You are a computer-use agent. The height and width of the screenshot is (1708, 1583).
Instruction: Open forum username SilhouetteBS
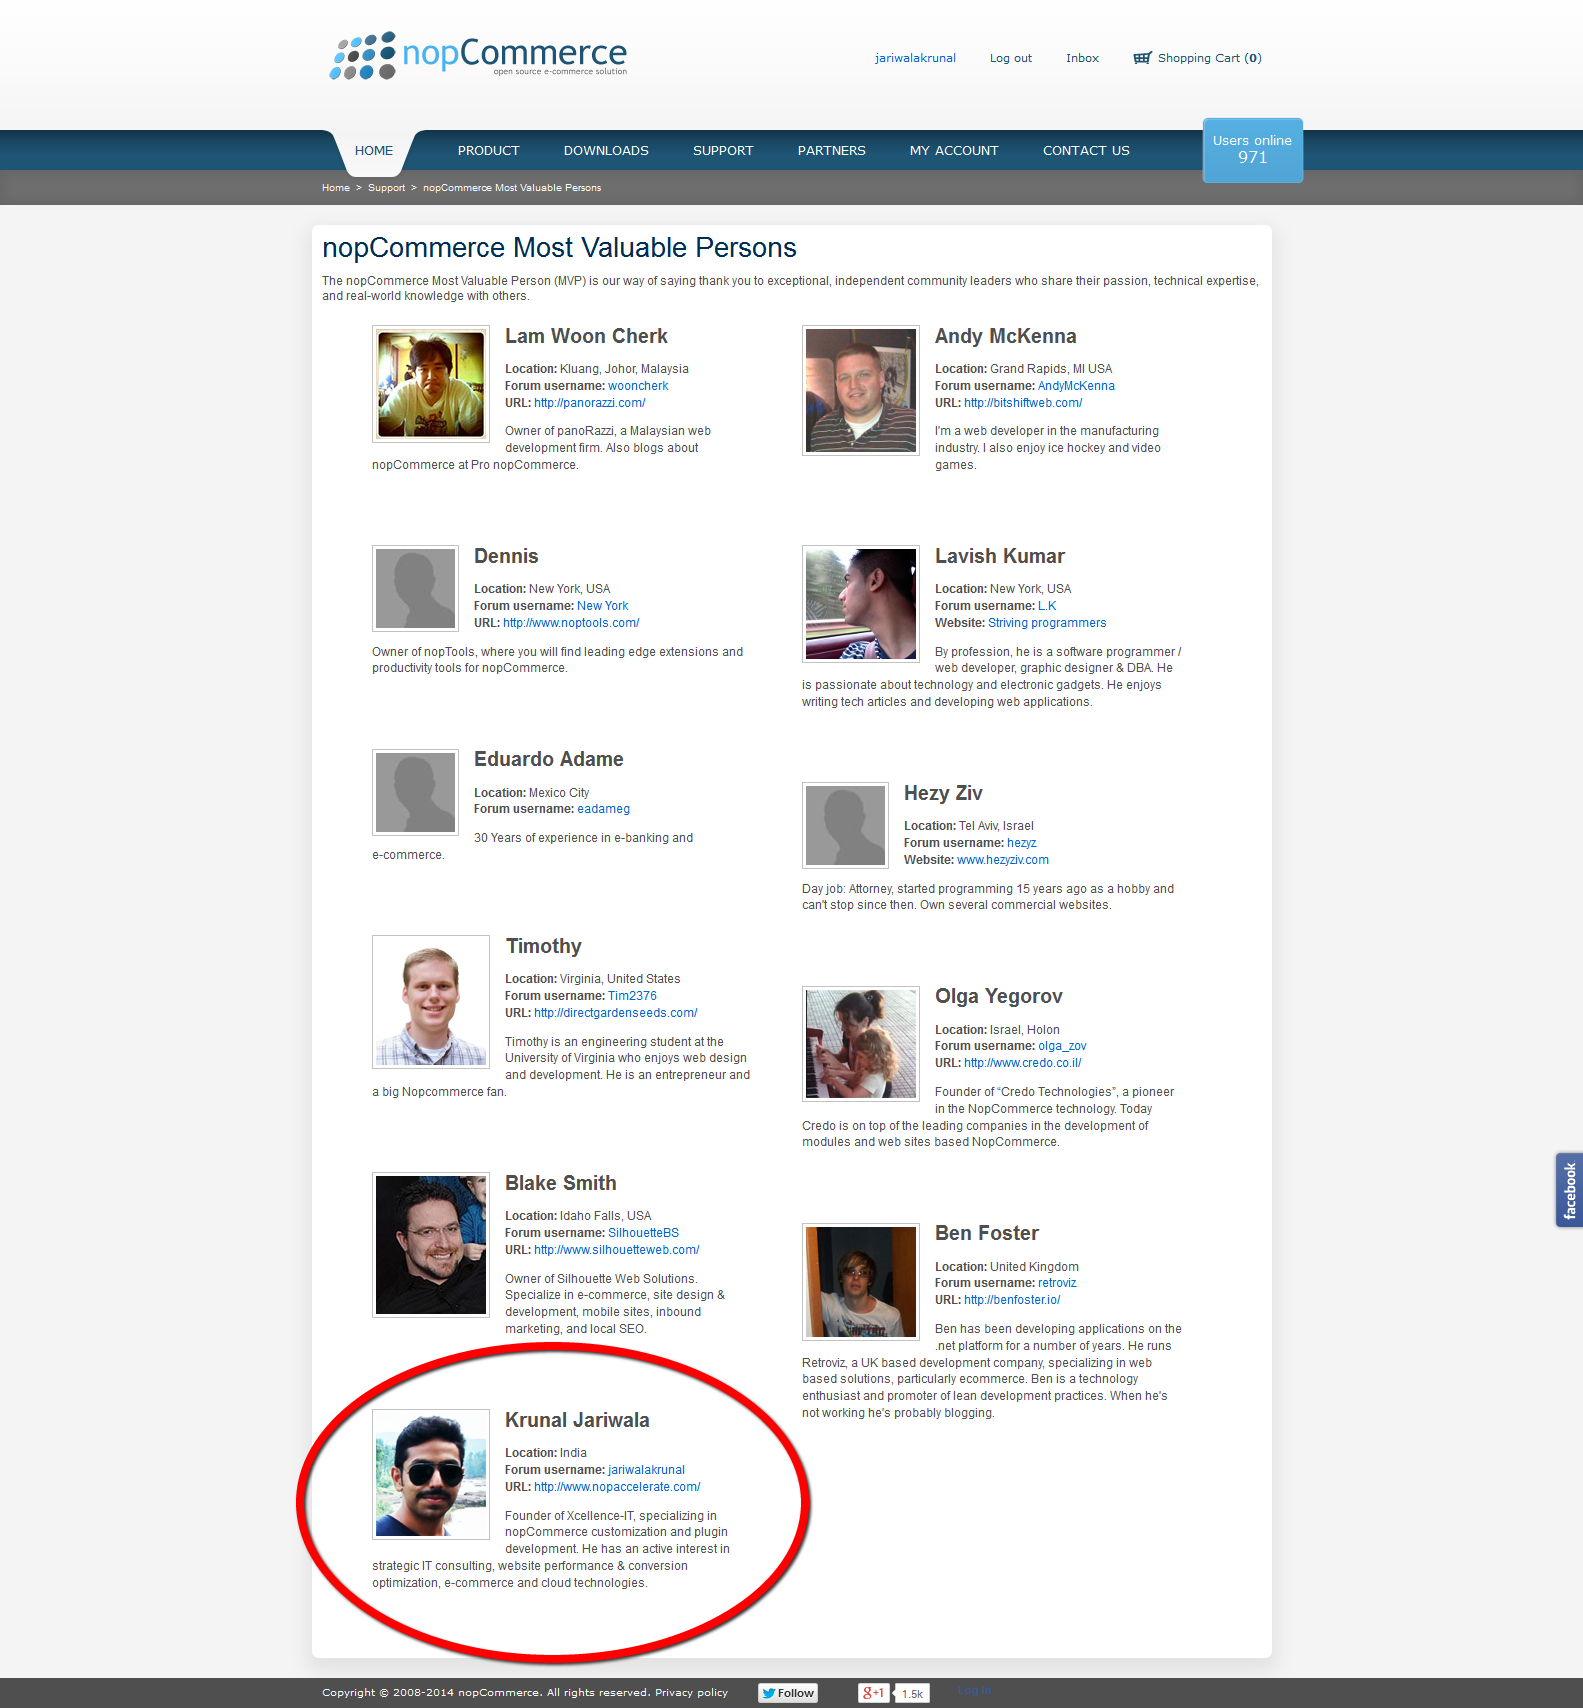point(643,1233)
